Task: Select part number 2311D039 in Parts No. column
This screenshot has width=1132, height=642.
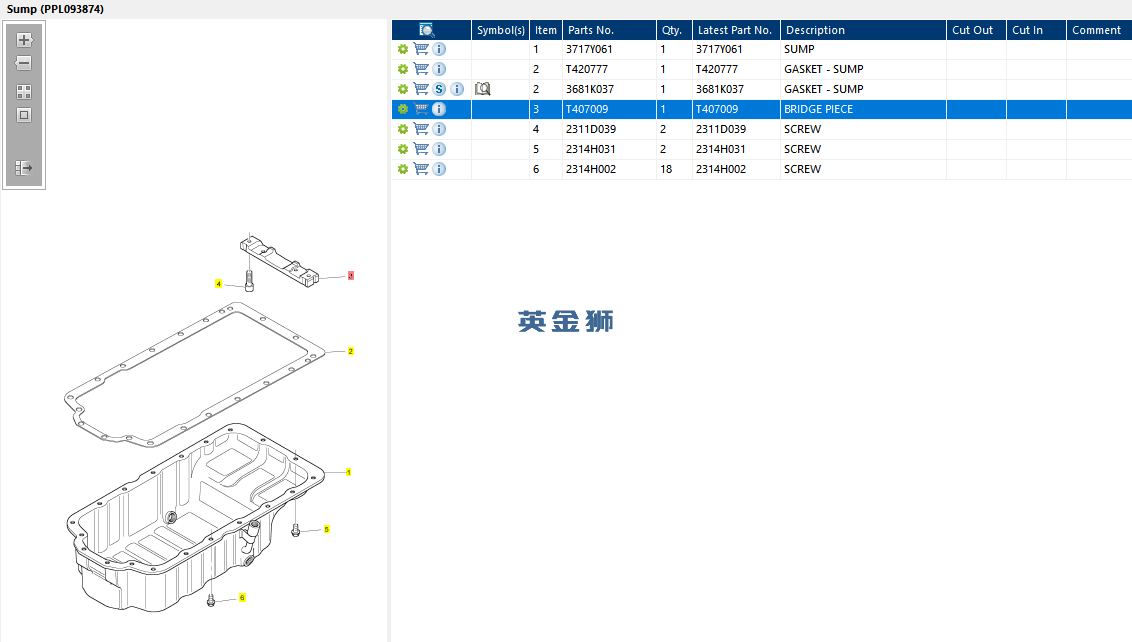Action: click(x=591, y=129)
